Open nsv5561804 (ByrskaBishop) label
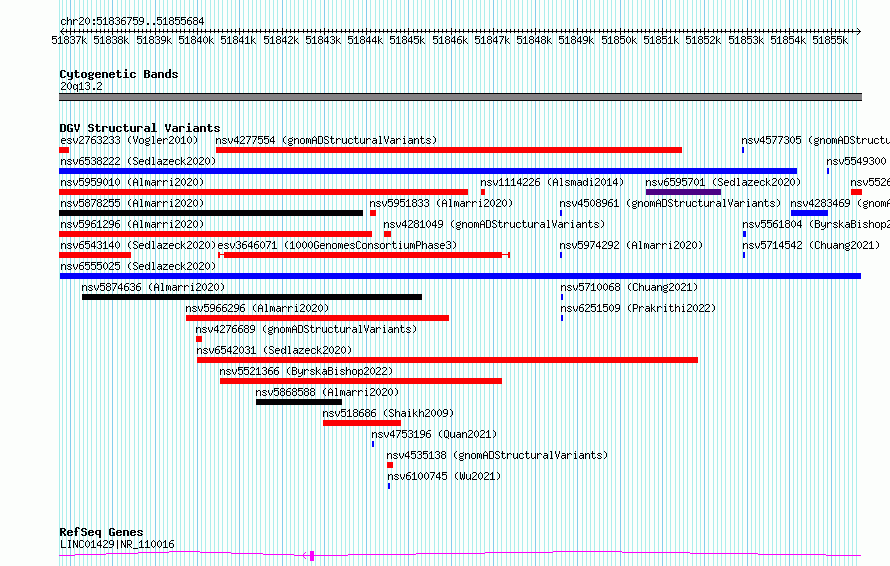The width and height of the screenshot is (890, 566). [x=816, y=224]
